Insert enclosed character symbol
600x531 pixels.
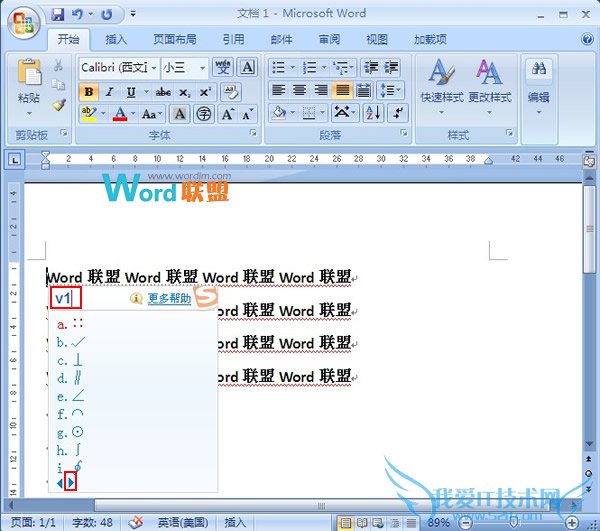point(204,114)
